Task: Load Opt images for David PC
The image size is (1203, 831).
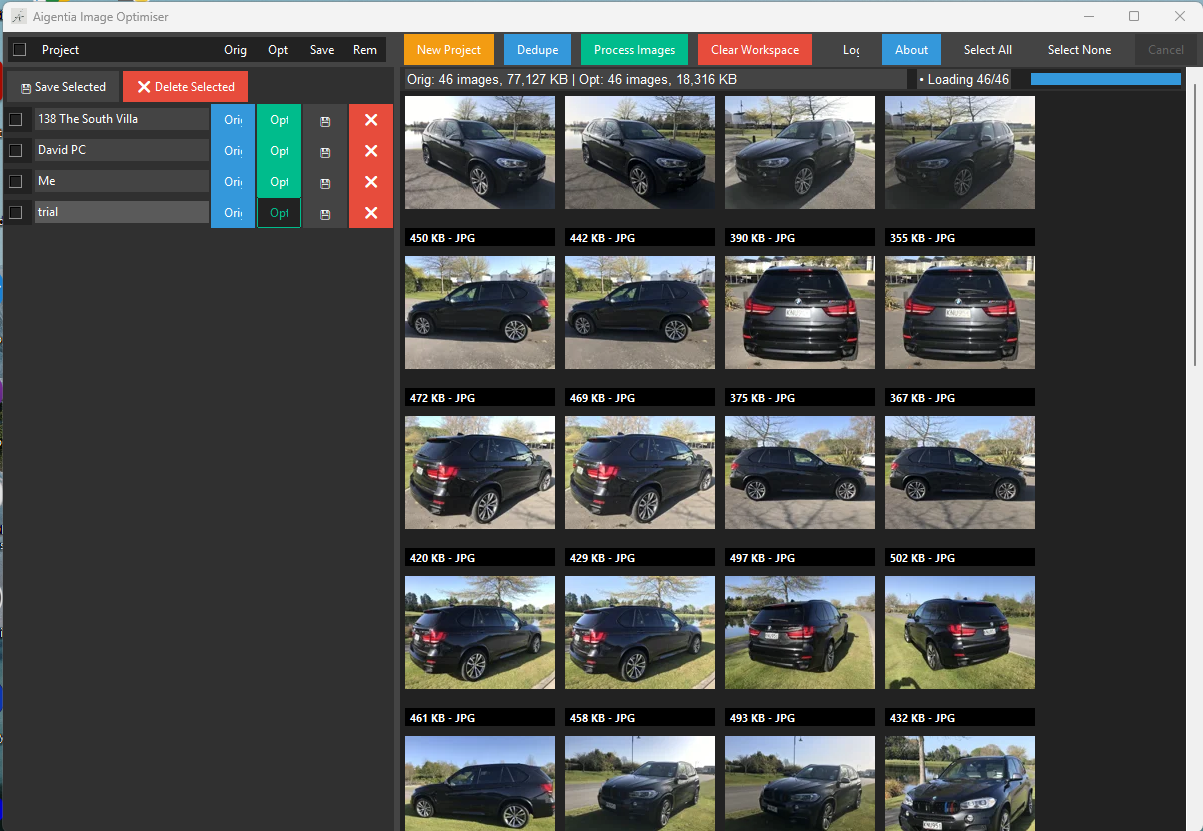Action: coord(279,151)
